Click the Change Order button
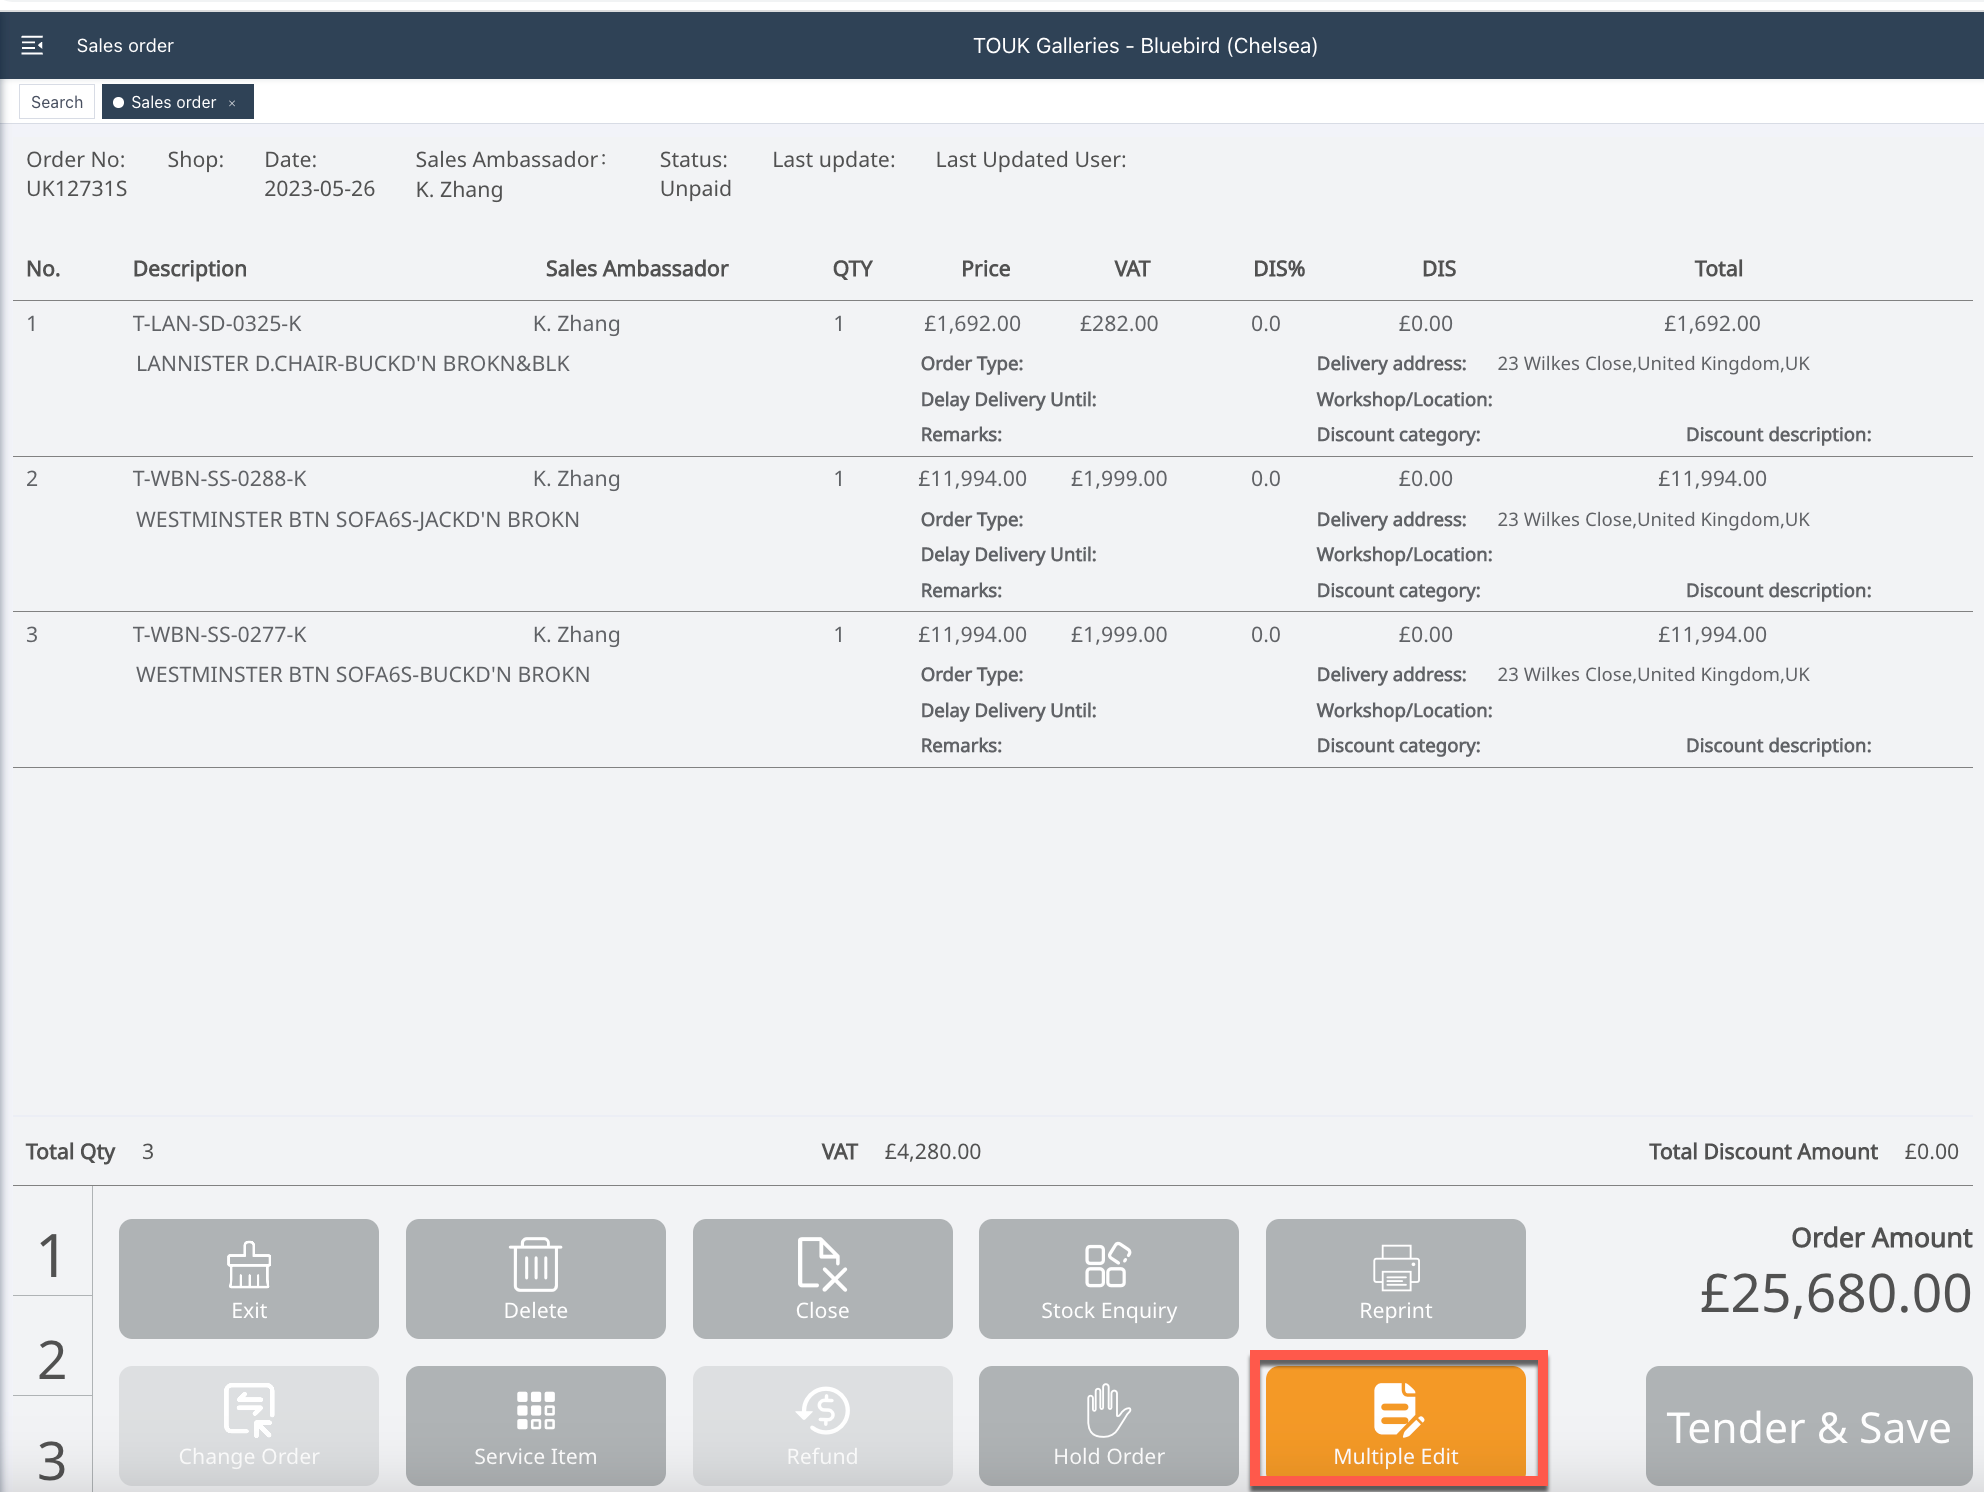1984x1492 pixels. (x=249, y=1424)
